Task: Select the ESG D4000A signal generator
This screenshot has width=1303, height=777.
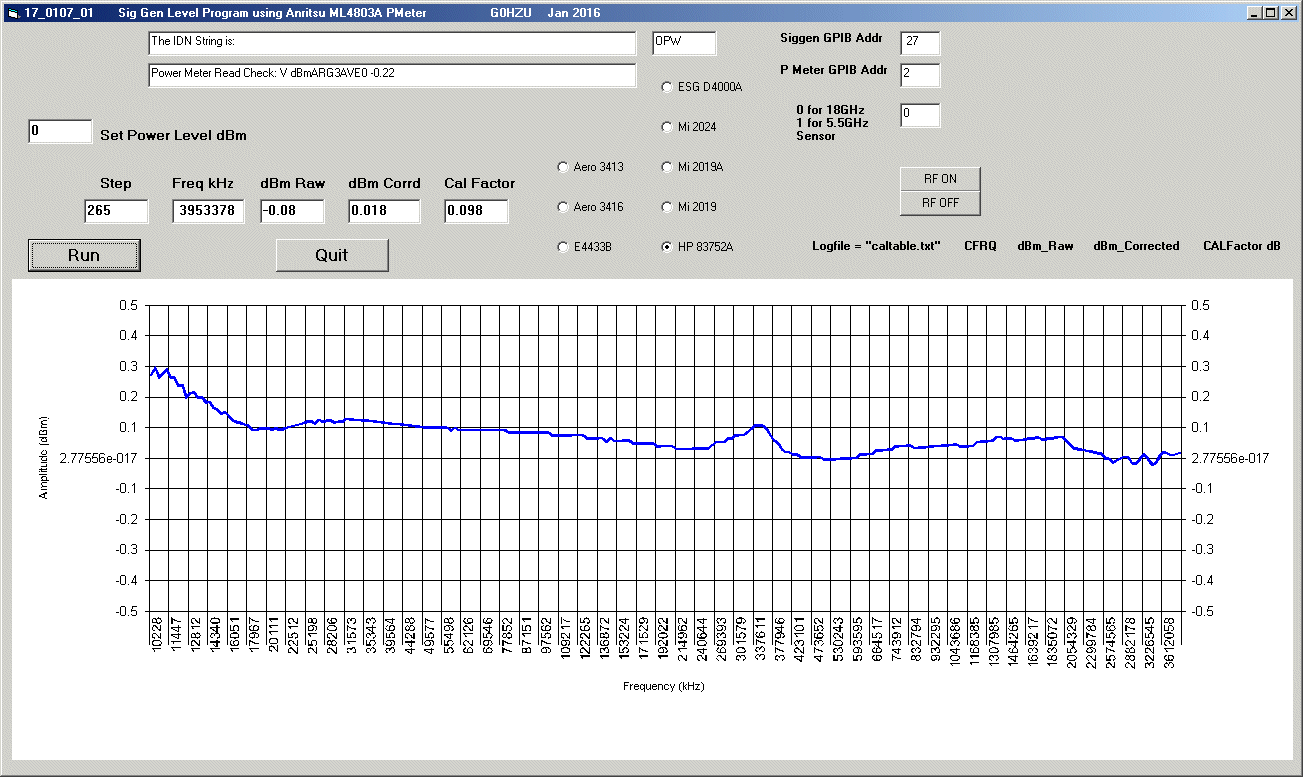Action: click(x=667, y=87)
